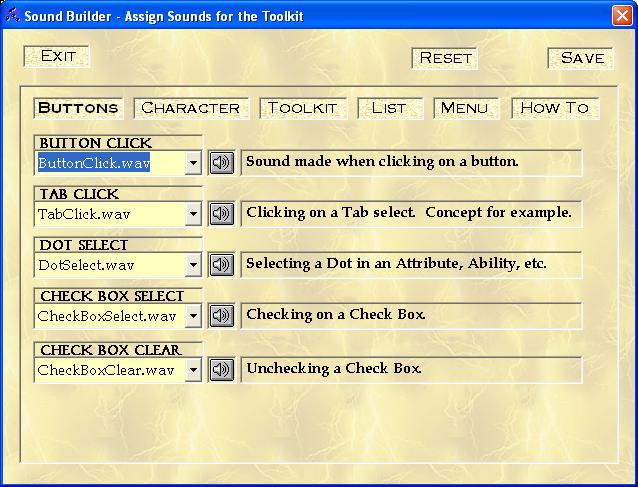
Task: Expand the Button Click sound dropdown
Action: [x=193, y=162]
